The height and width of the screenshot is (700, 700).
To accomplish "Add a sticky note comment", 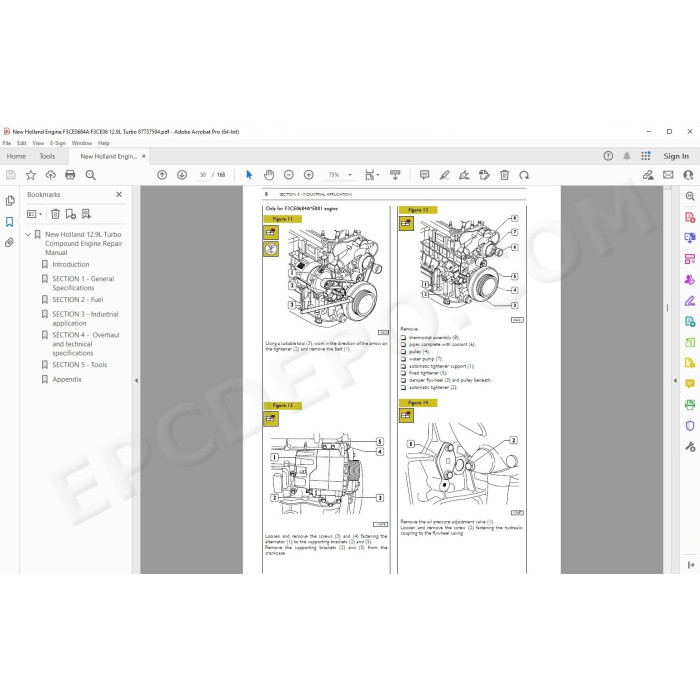I will tap(425, 175).
